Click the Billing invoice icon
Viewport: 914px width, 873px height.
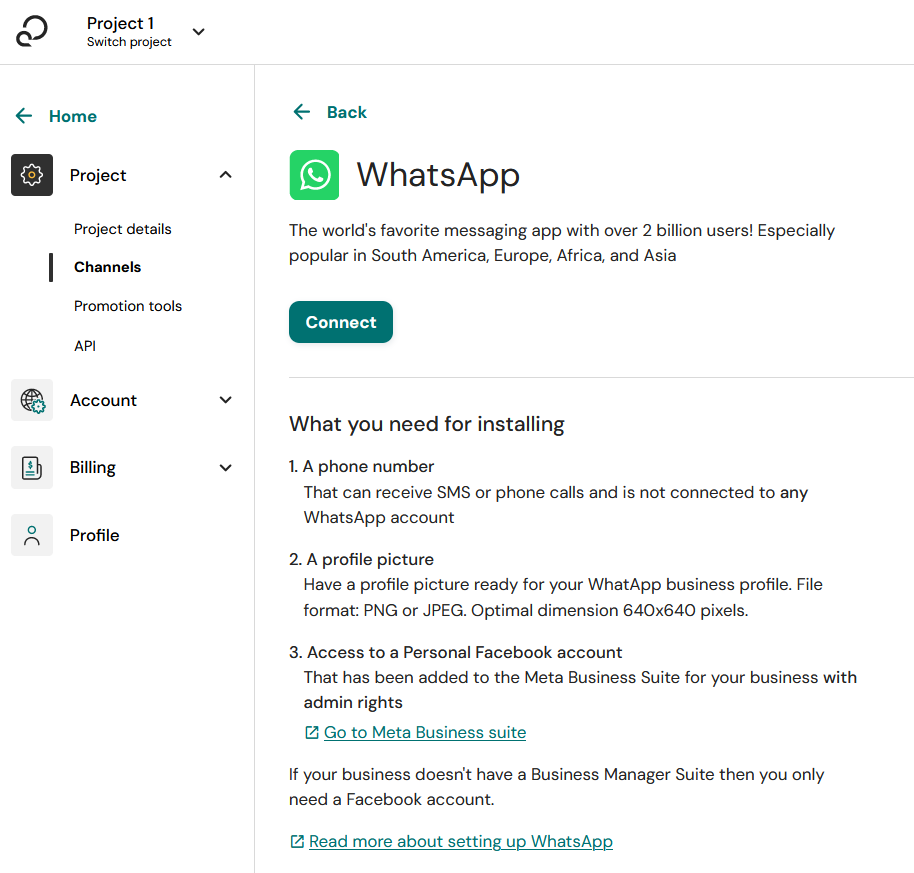coord(32,467)
